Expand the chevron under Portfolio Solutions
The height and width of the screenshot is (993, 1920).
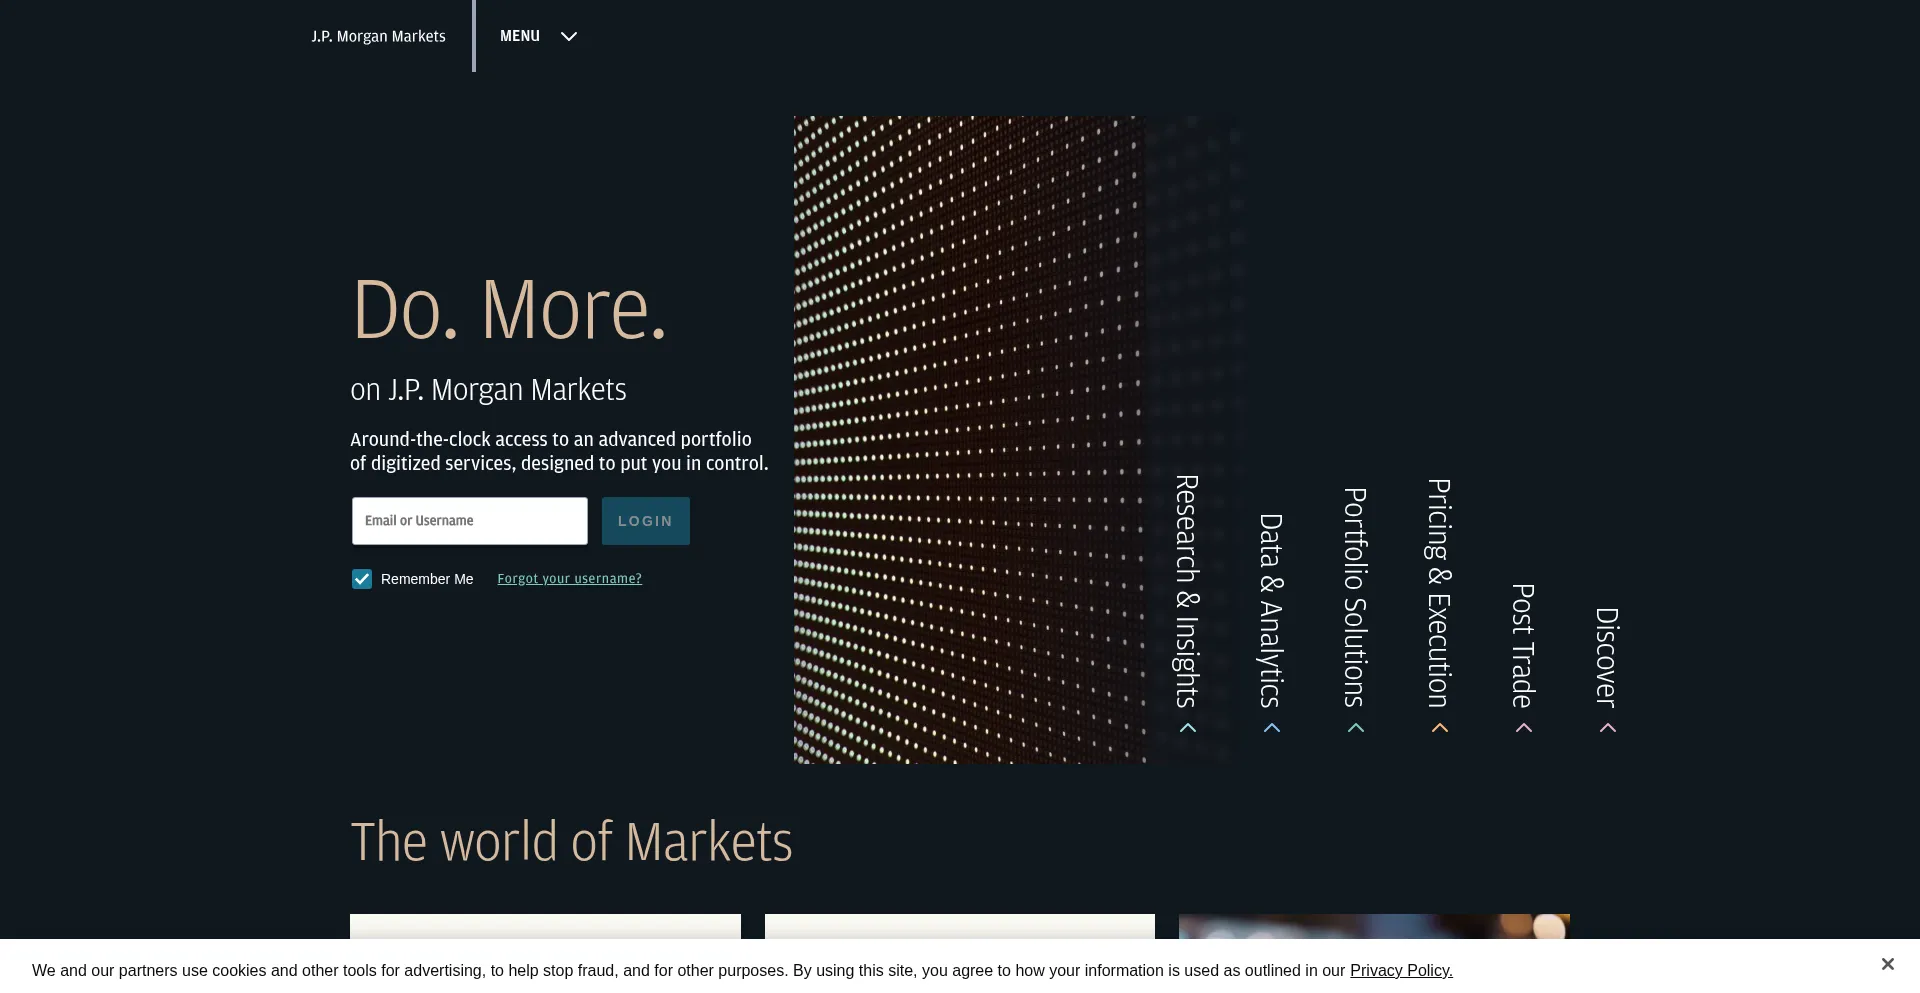pyautogui.click(x=1356, y=728)
